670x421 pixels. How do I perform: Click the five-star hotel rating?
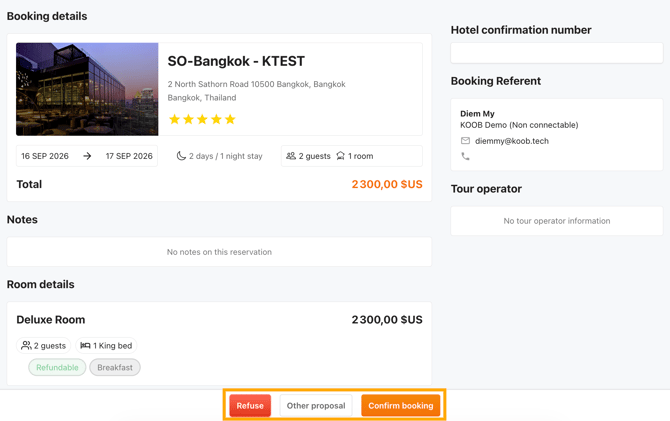(x=202, y=119)
